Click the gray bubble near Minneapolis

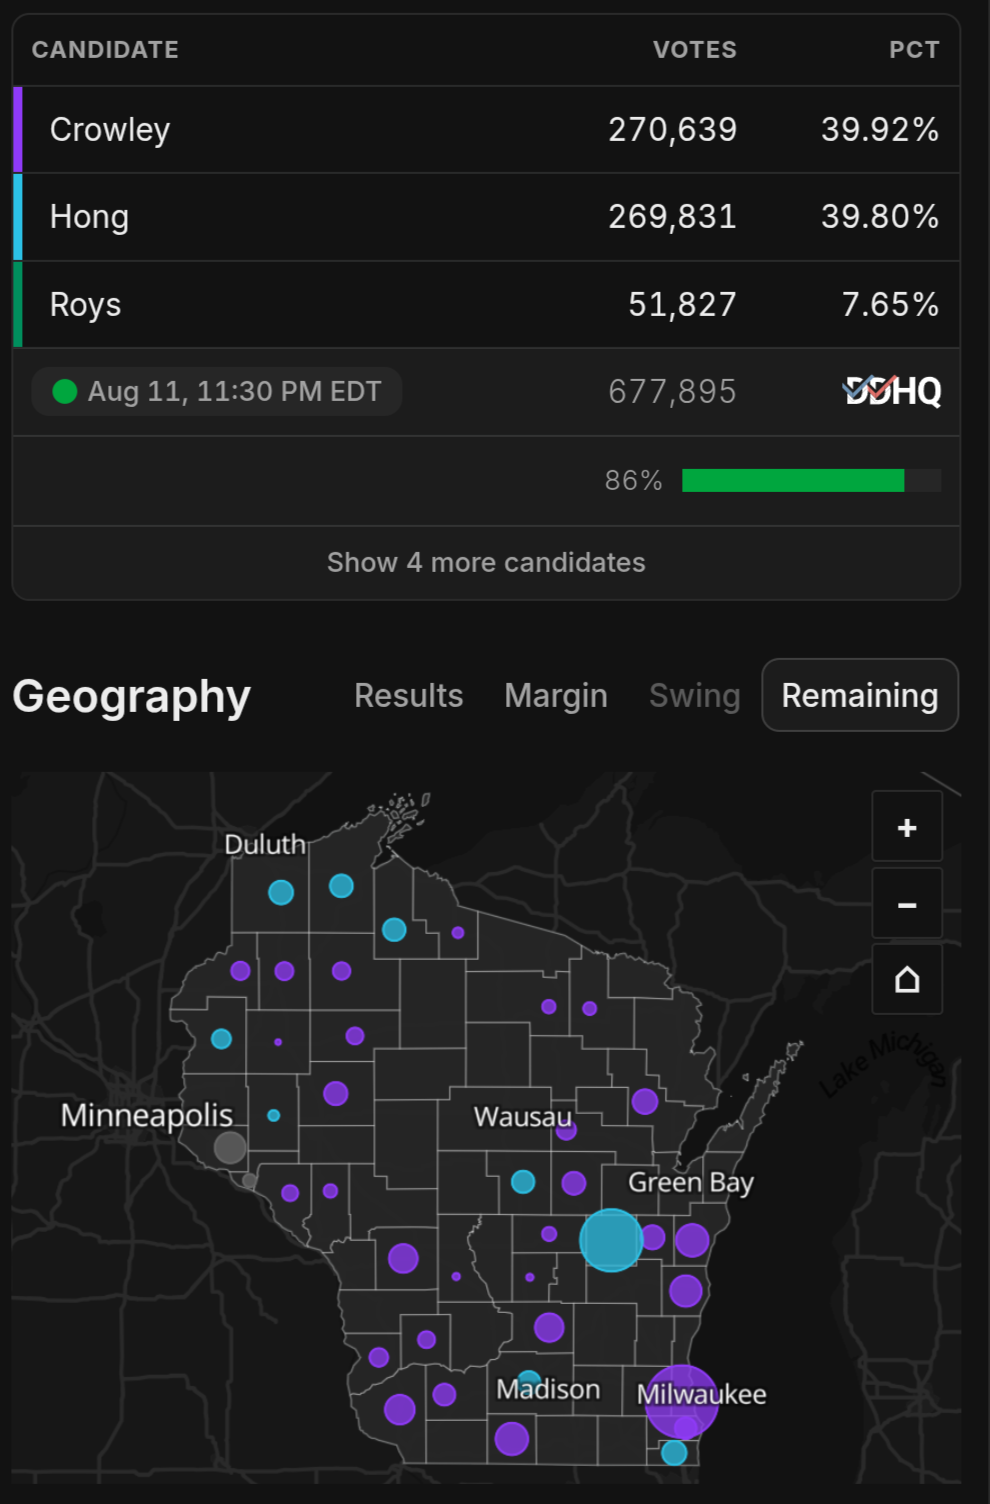(x=230, y=1147)
